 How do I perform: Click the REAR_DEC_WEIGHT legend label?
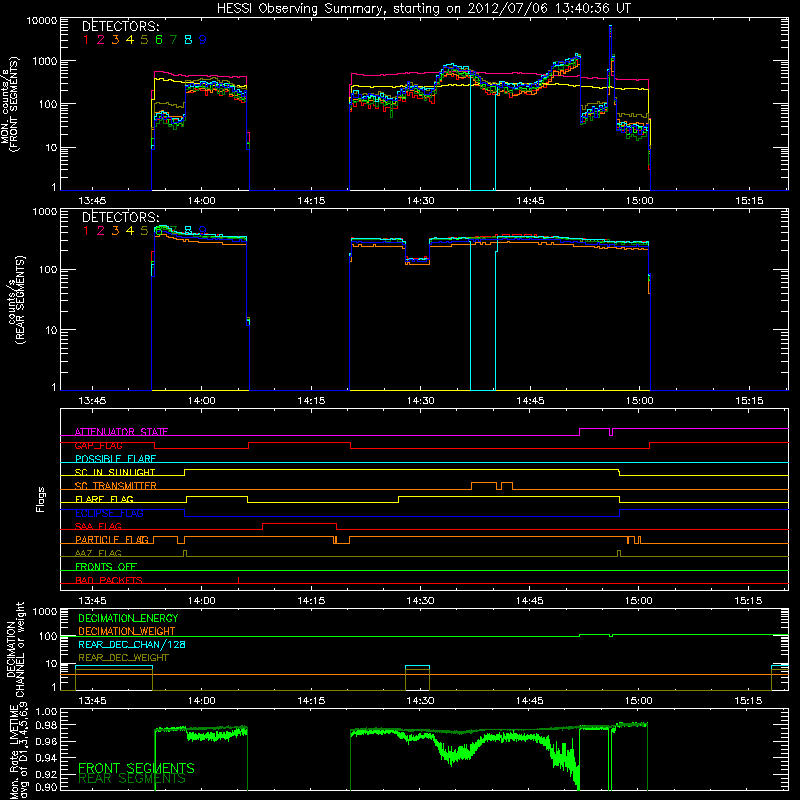click(x=123, y=658)
